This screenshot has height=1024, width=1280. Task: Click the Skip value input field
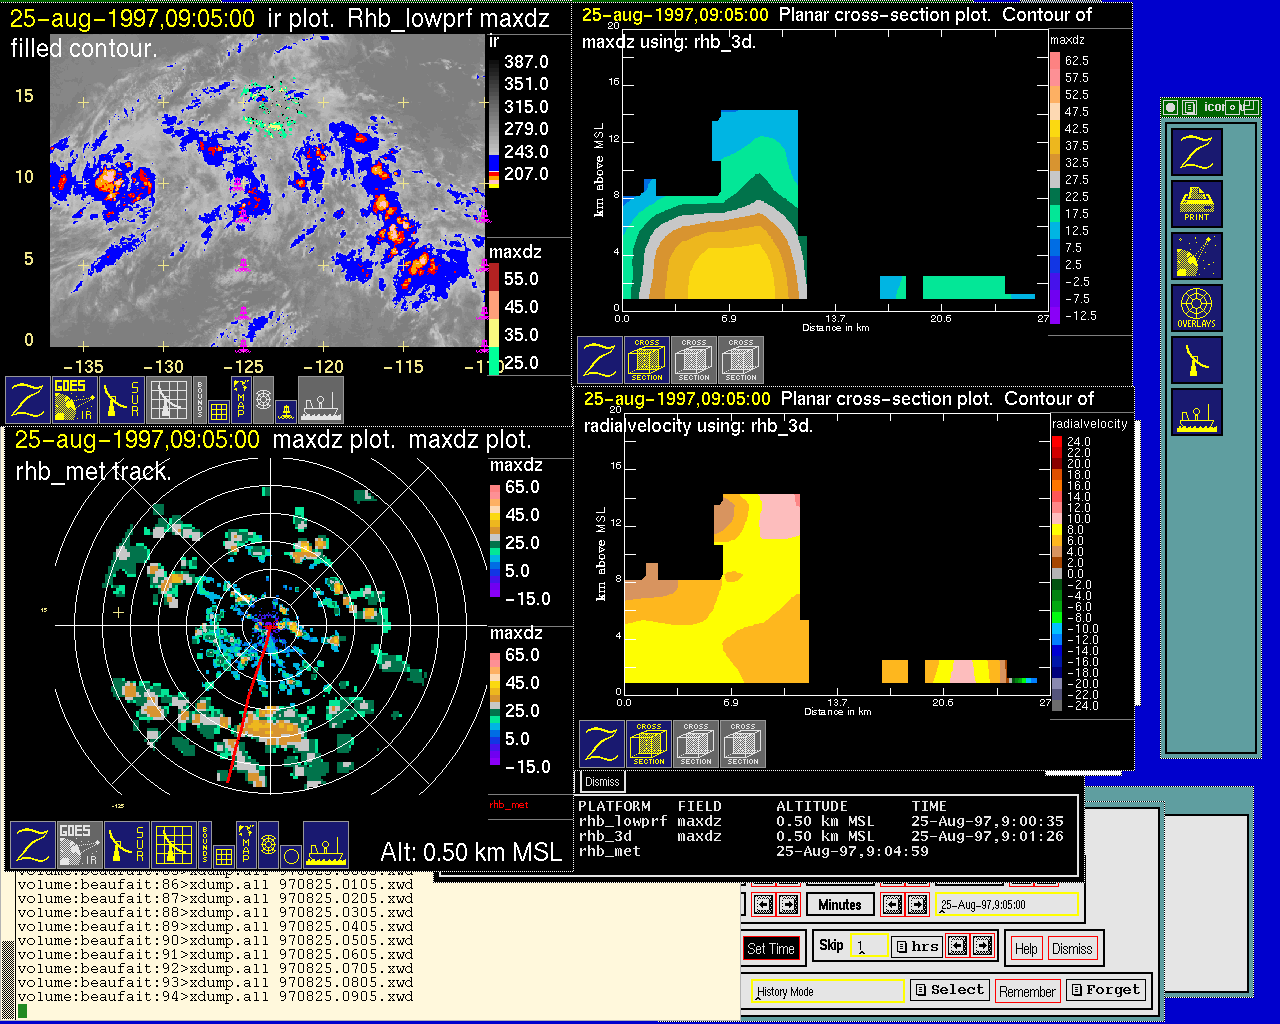click(868, 946)
